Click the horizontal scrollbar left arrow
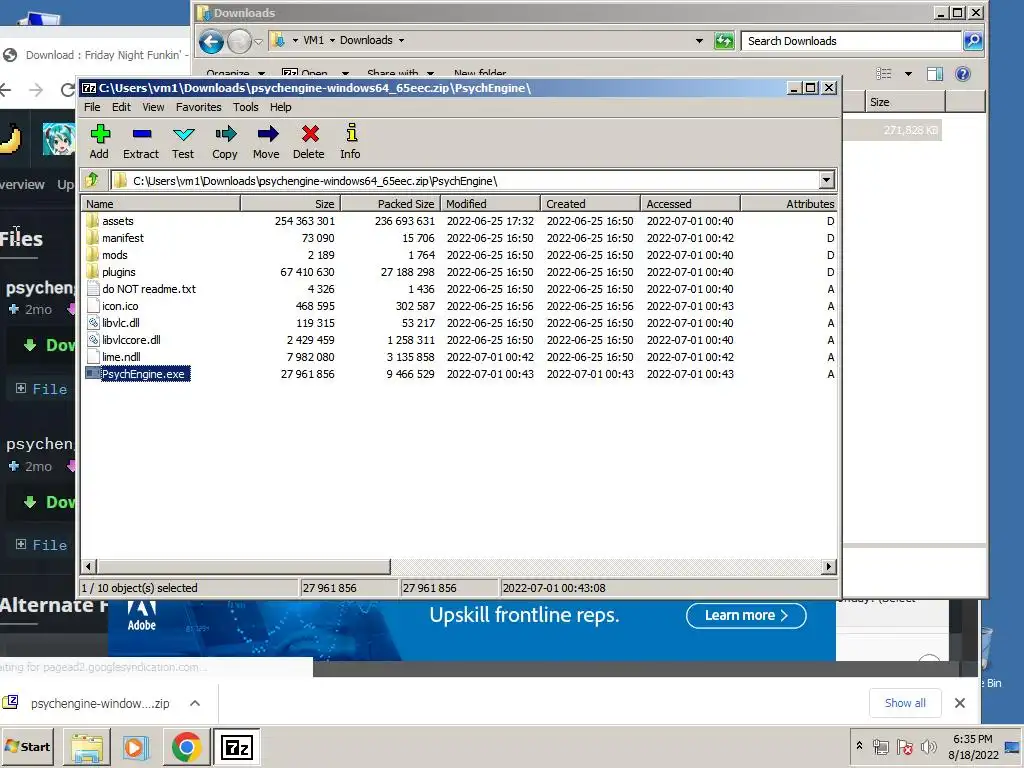Screen dimensions: 1024x768 pyautogui.click(x=89, y=566)
